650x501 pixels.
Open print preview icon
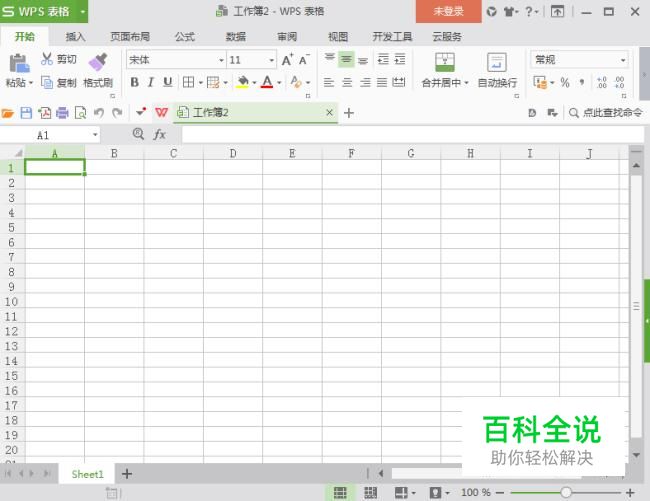pos(80,113)
